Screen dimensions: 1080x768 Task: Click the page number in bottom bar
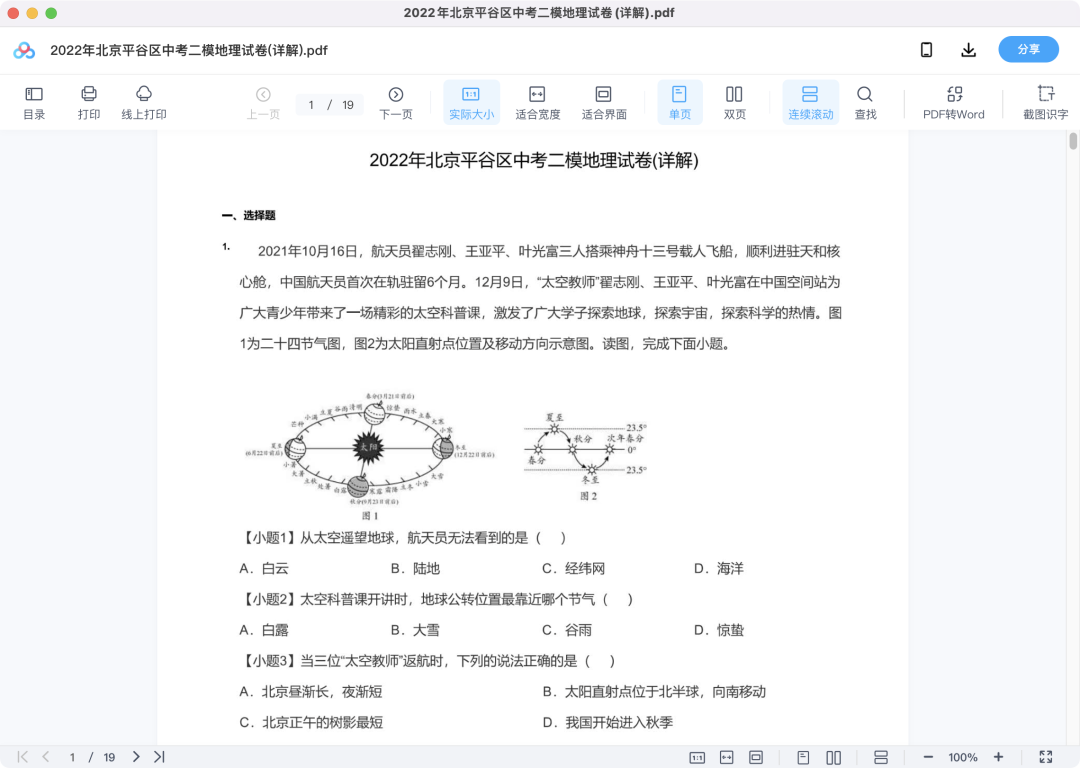tap(72, 758)
